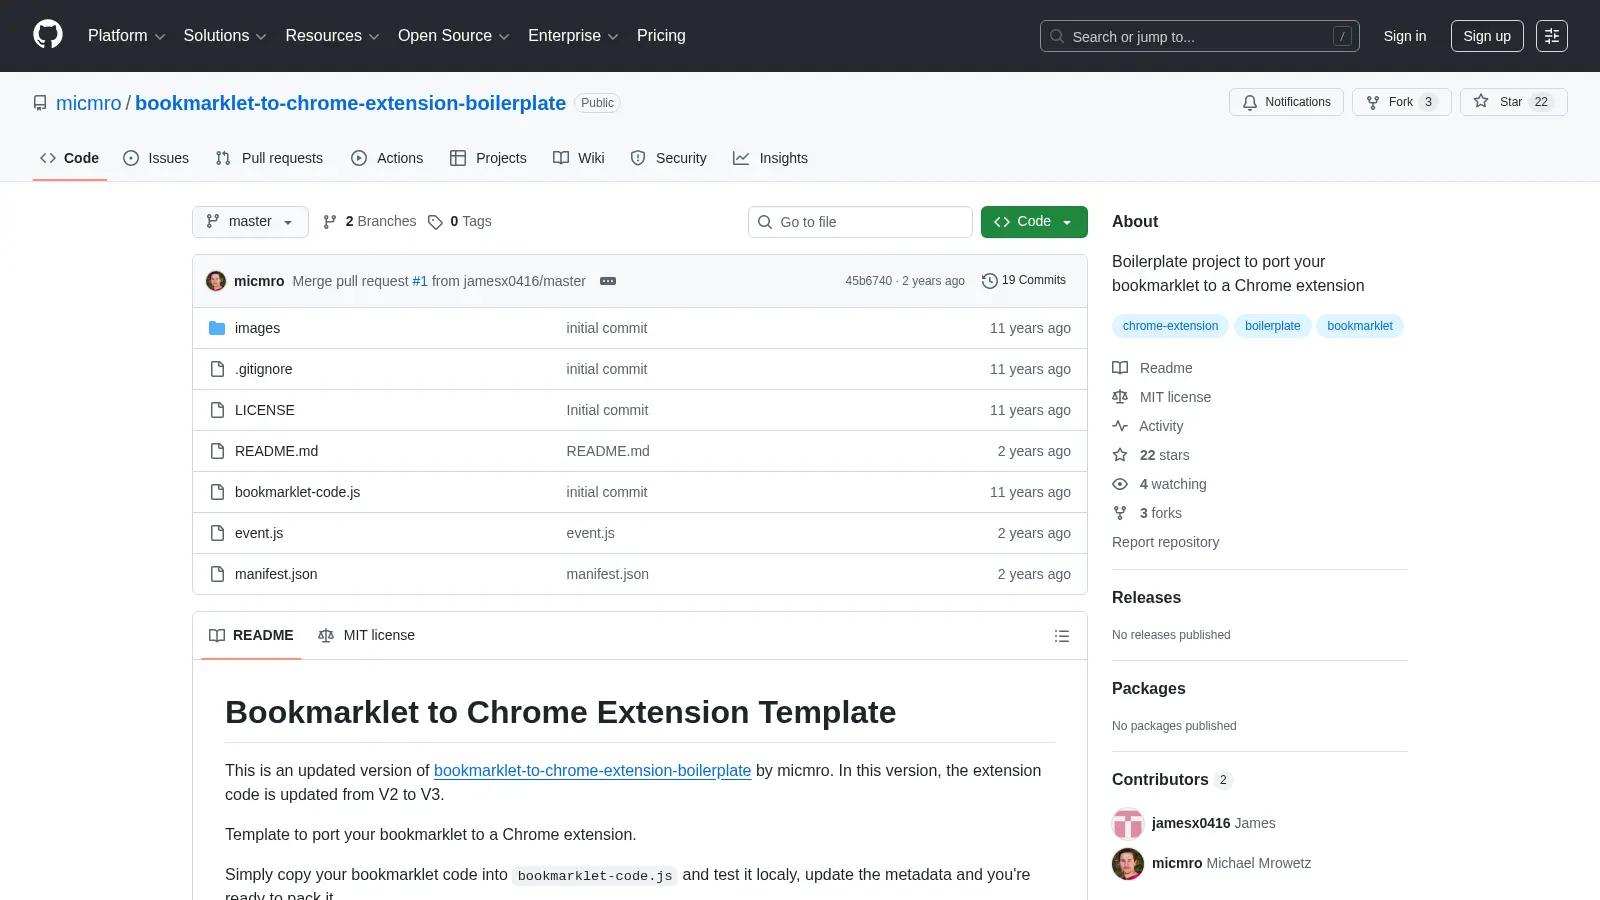Click the manifest.json file icon
Image resolution: width=1600 pixels, height=900 pixels.
pos(217,574)
